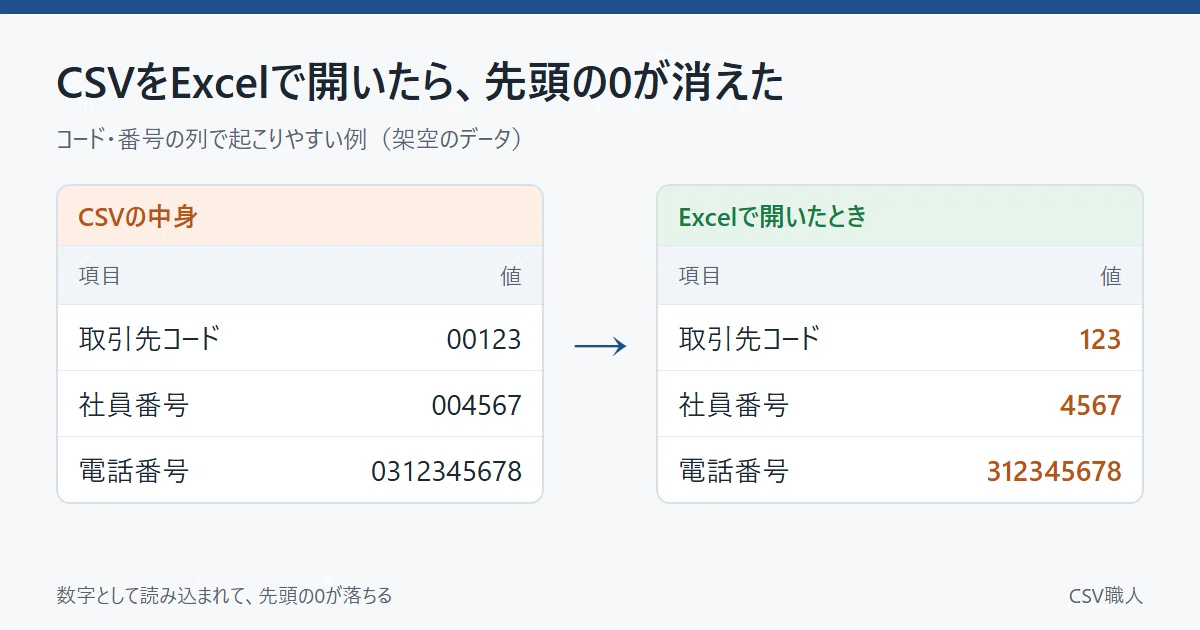Select '取引先コード' in the CSVの中身 table

pyautogui.click(x=149, y=339)
